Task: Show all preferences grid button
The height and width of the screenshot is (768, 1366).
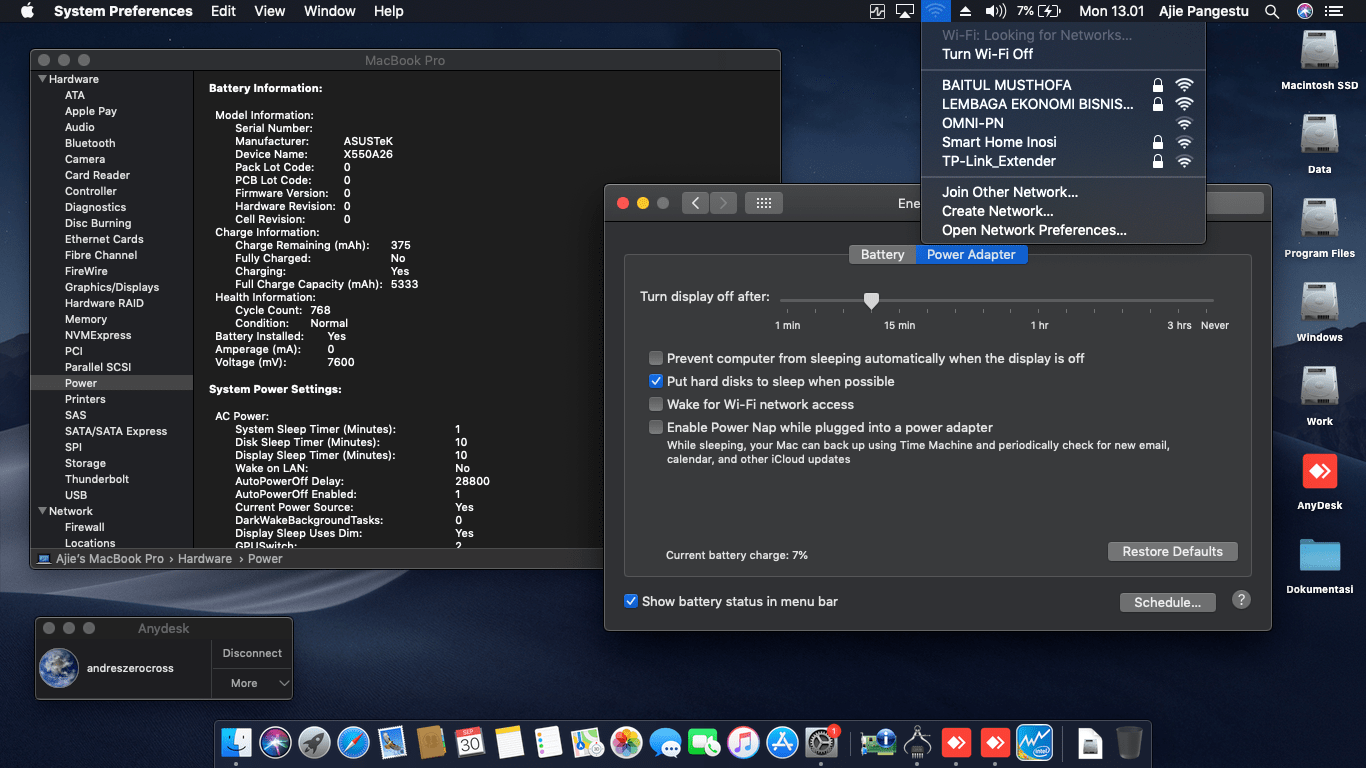Action: (x=764, y=203)
